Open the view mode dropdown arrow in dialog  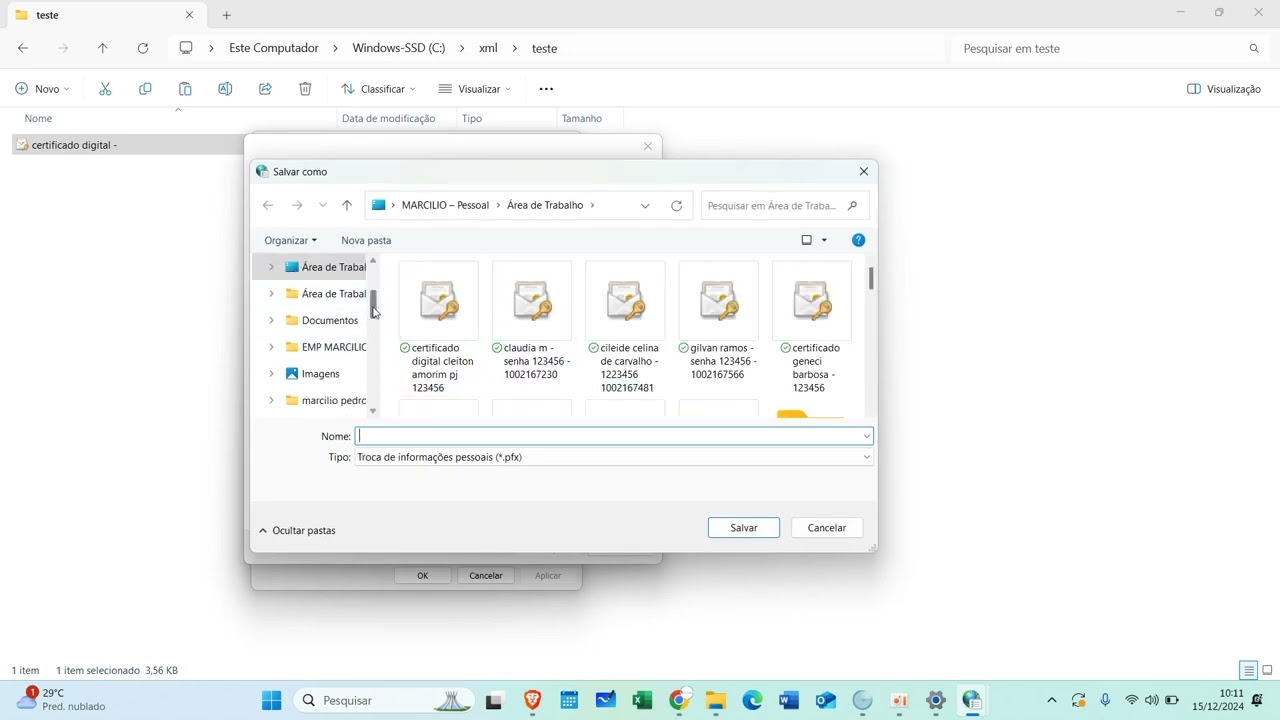(x=824, y=240)
